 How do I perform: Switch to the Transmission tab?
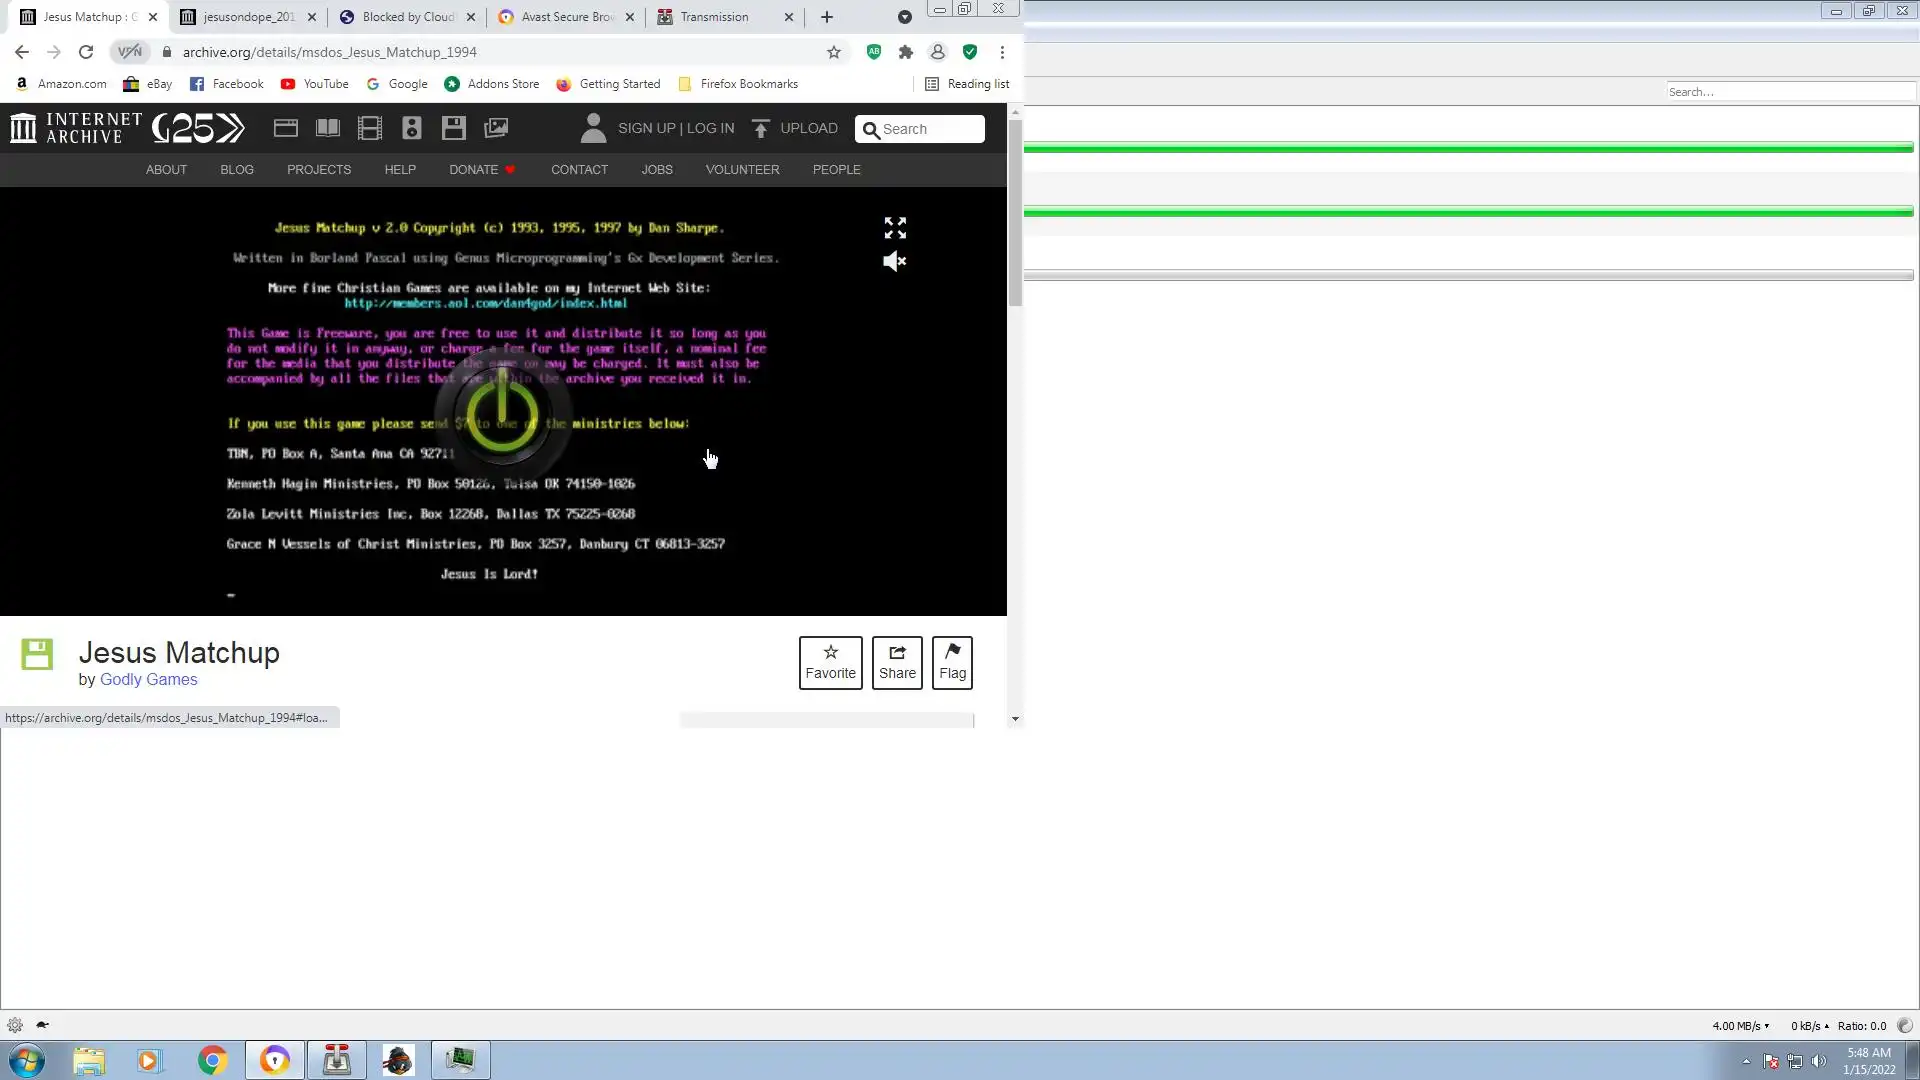pos(714,17)
